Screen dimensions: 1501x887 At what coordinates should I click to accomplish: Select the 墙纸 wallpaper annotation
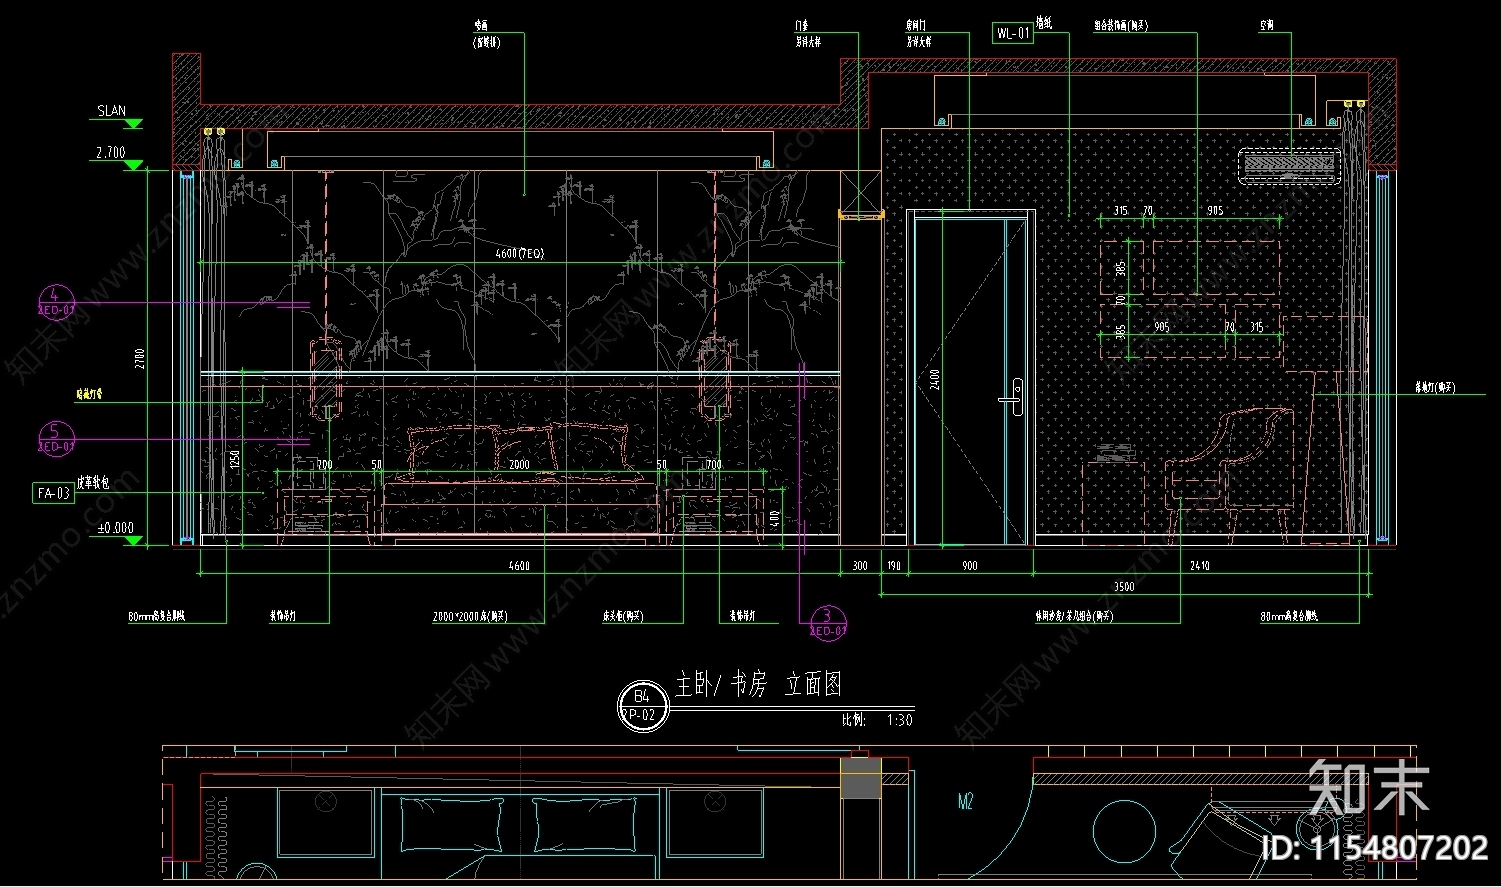click(x=1044, y=23)
